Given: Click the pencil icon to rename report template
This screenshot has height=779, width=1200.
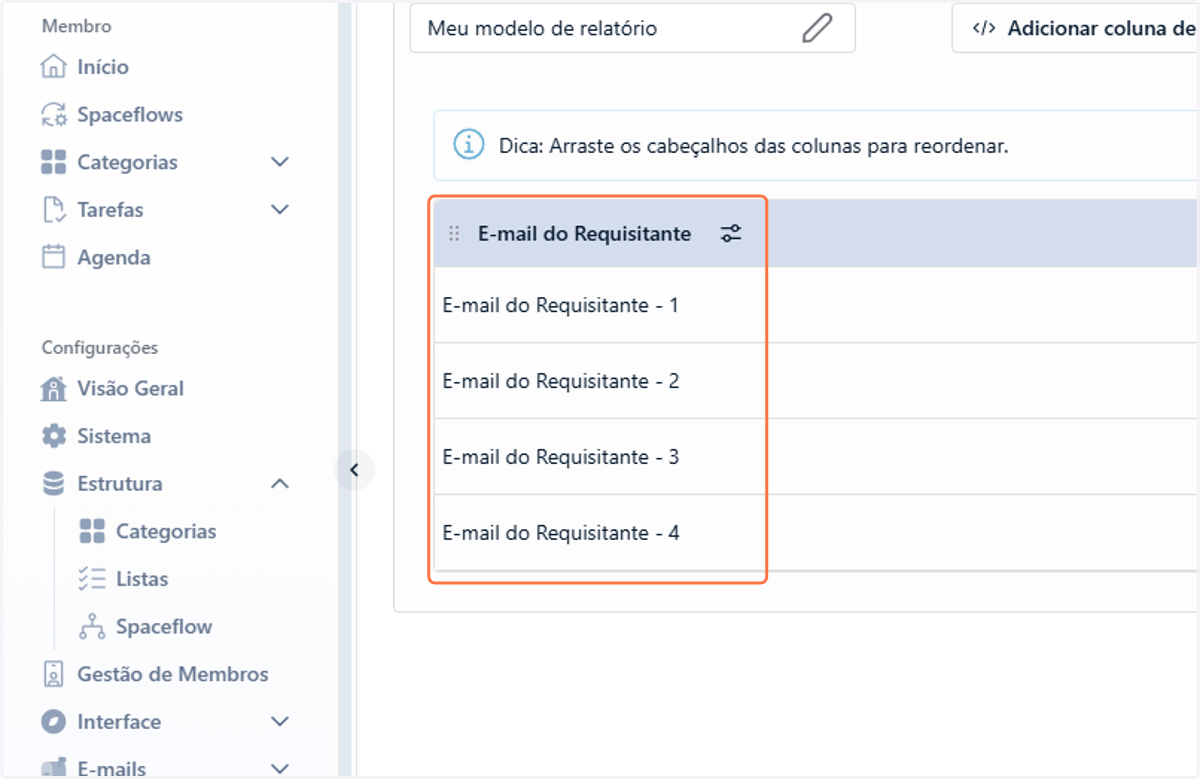Looking at the screenshot, I should 817,28.
